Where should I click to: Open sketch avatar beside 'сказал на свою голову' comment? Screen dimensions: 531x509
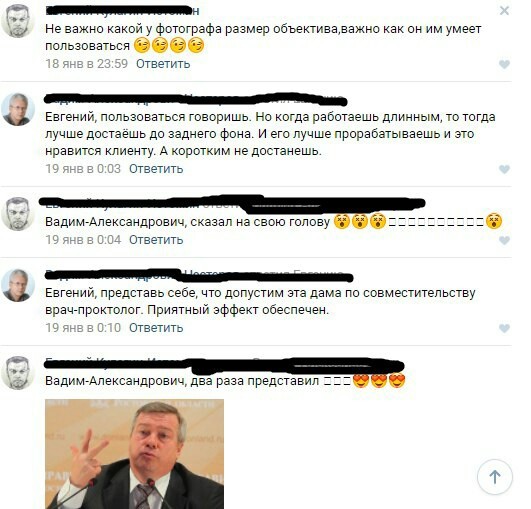tap(18, 214)
